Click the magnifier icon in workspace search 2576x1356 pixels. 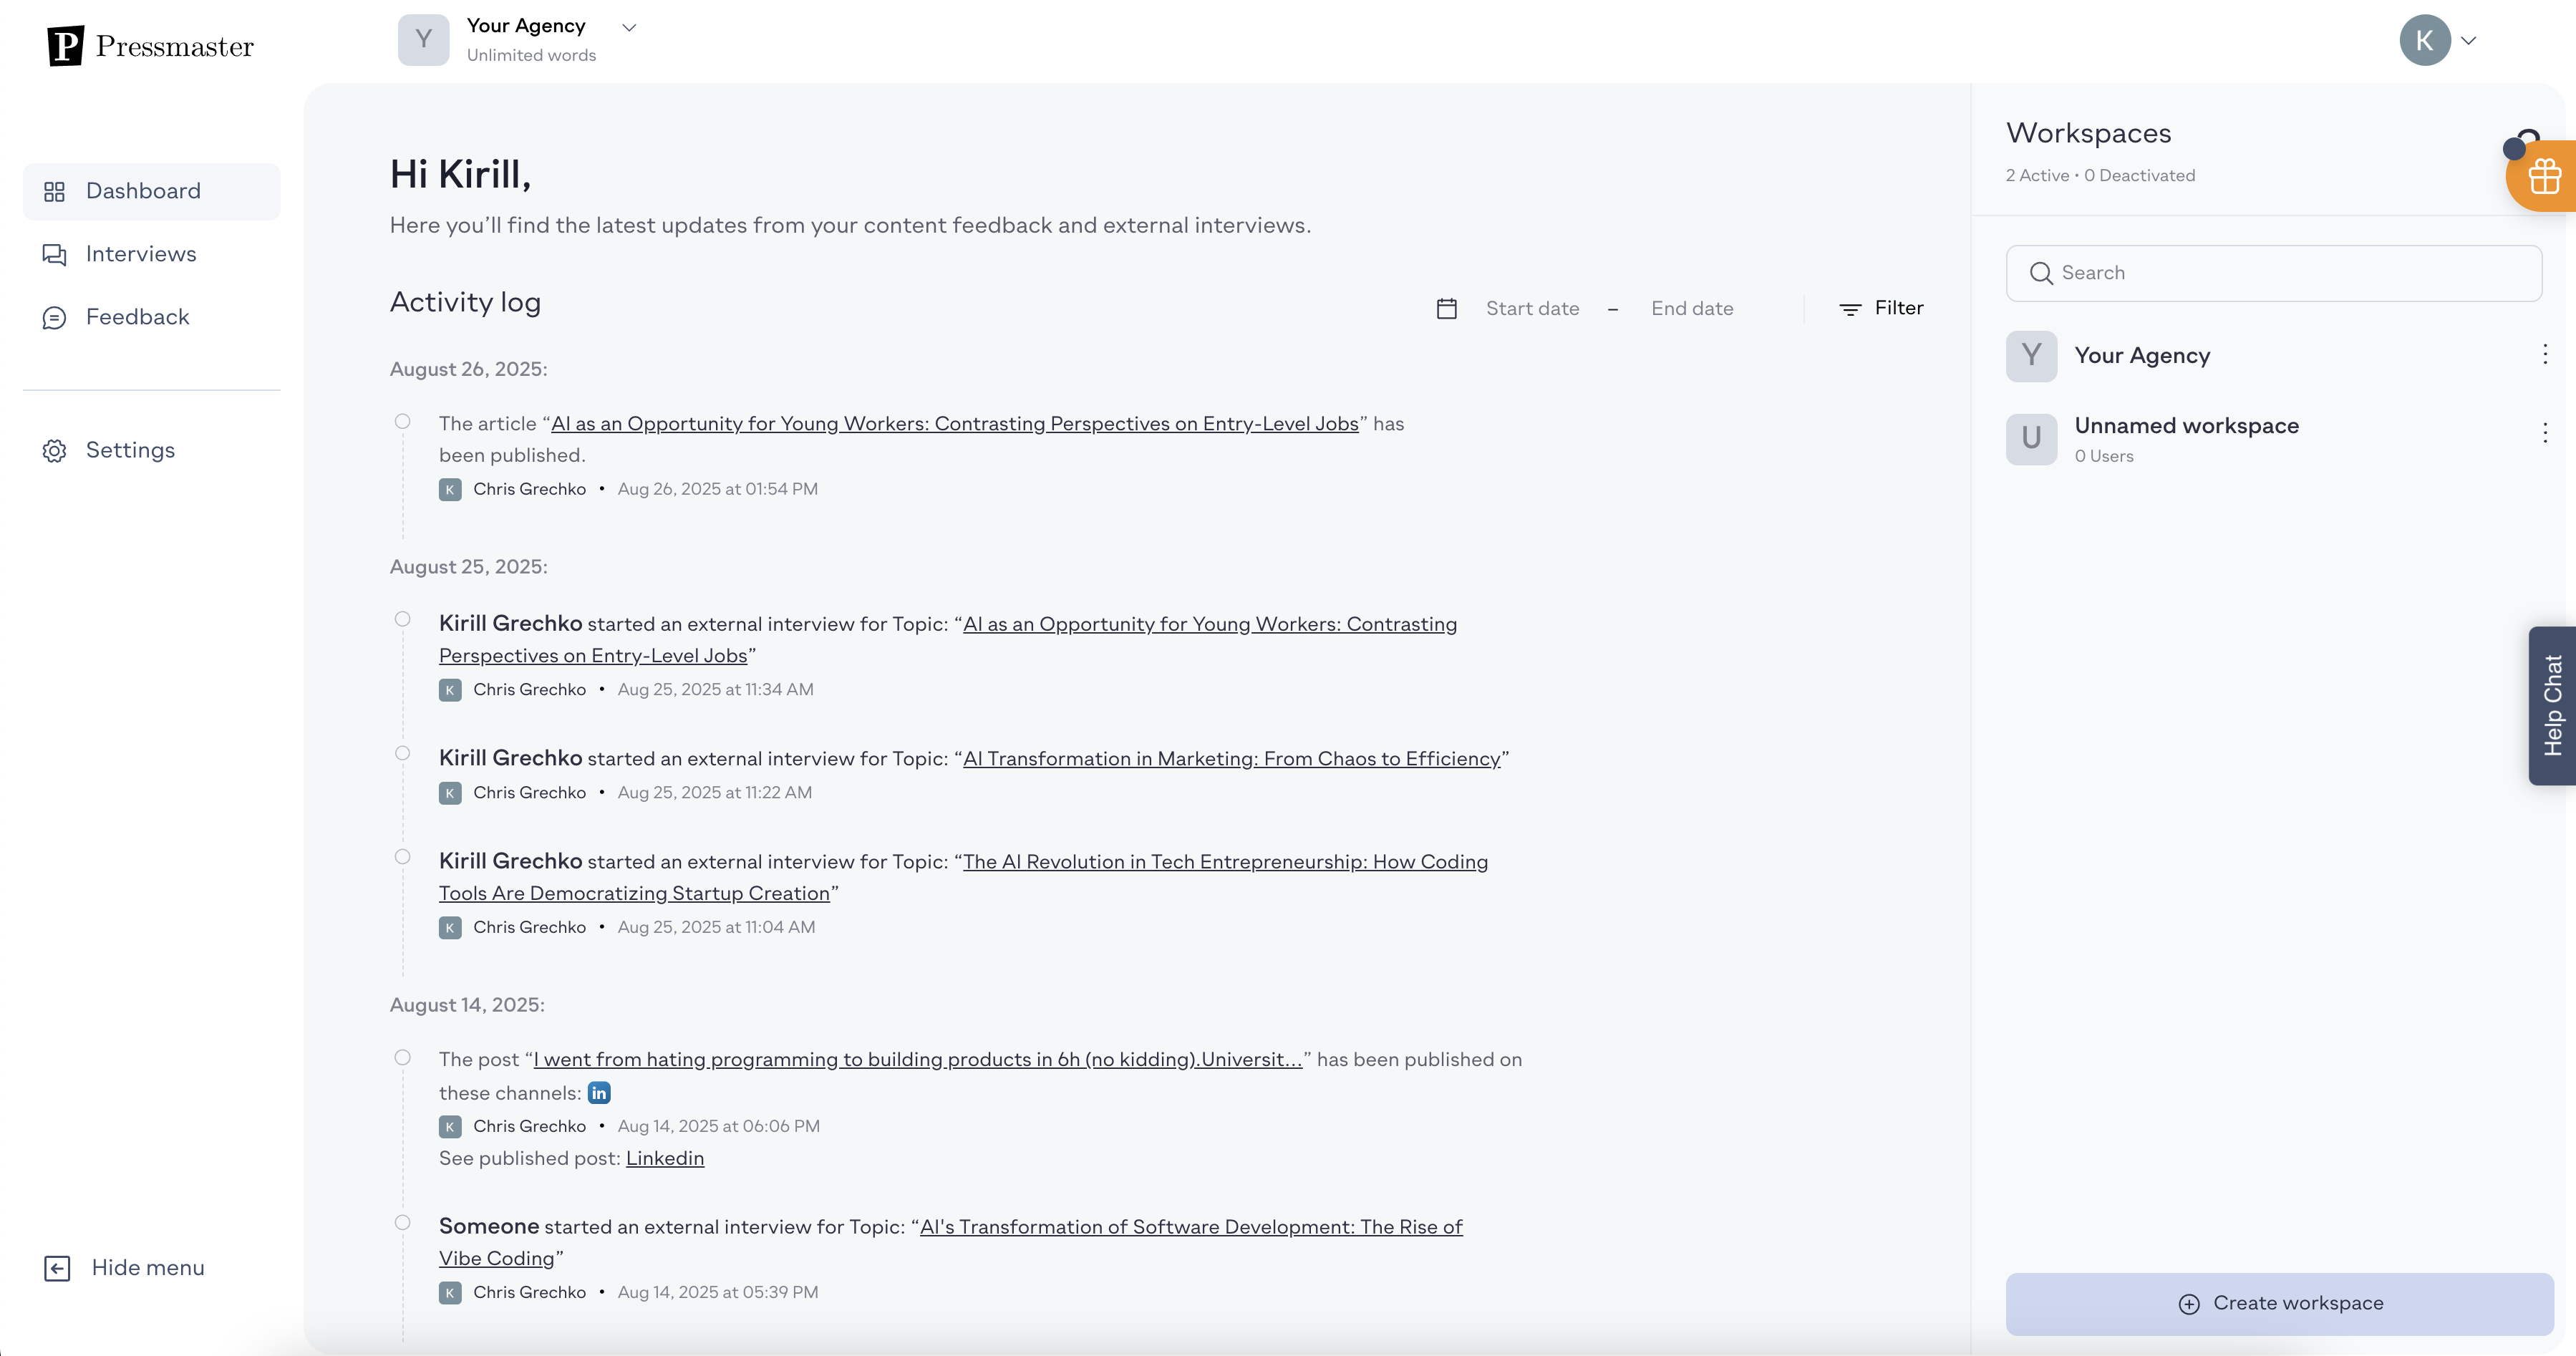(2041, 273)
